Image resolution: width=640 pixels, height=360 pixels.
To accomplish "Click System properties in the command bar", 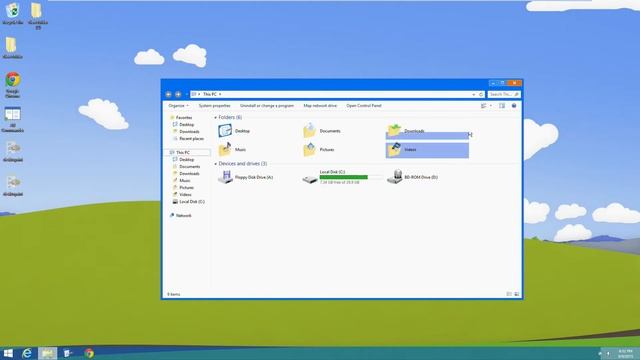I will tap(214, 106).
